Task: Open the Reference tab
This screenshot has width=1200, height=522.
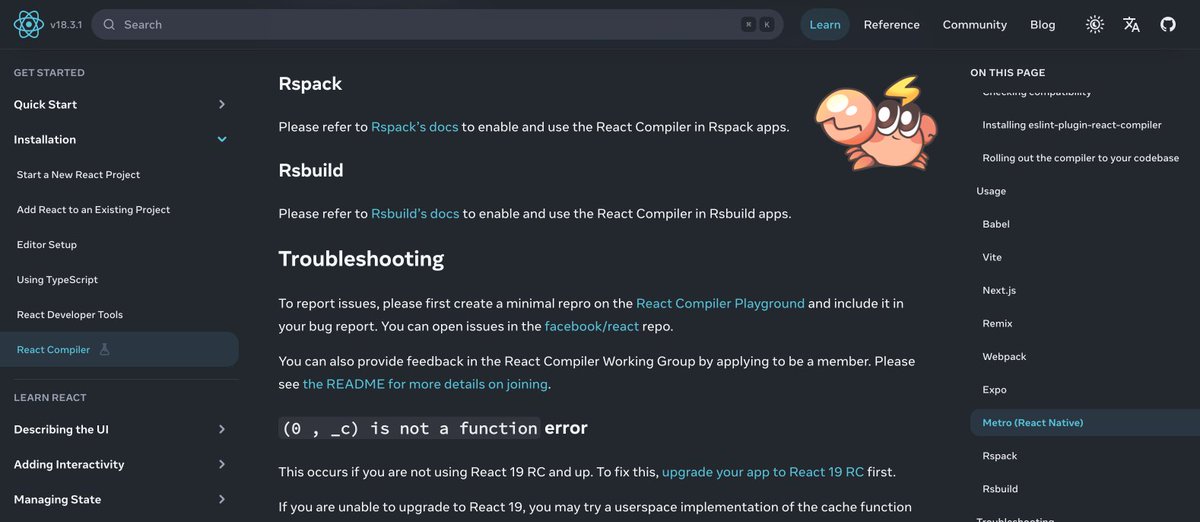Action: click(891, 24)
